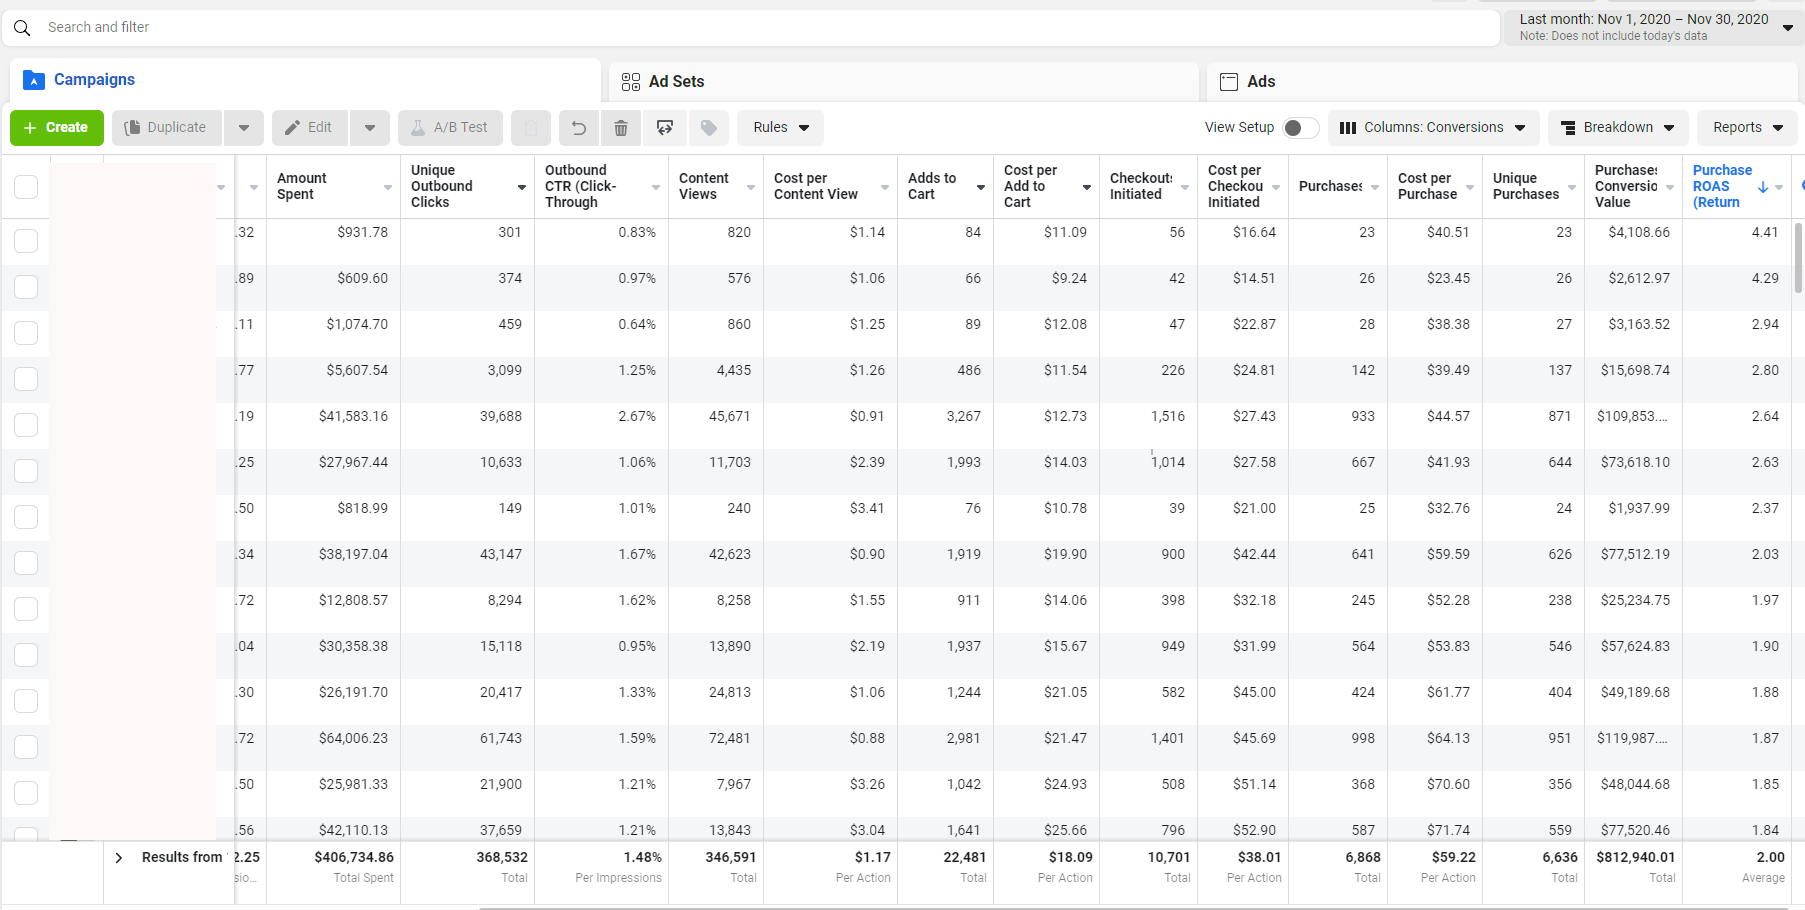Click the trash delete icon
This screenshot has width=1805, height=910.
(x=621, y=128)
